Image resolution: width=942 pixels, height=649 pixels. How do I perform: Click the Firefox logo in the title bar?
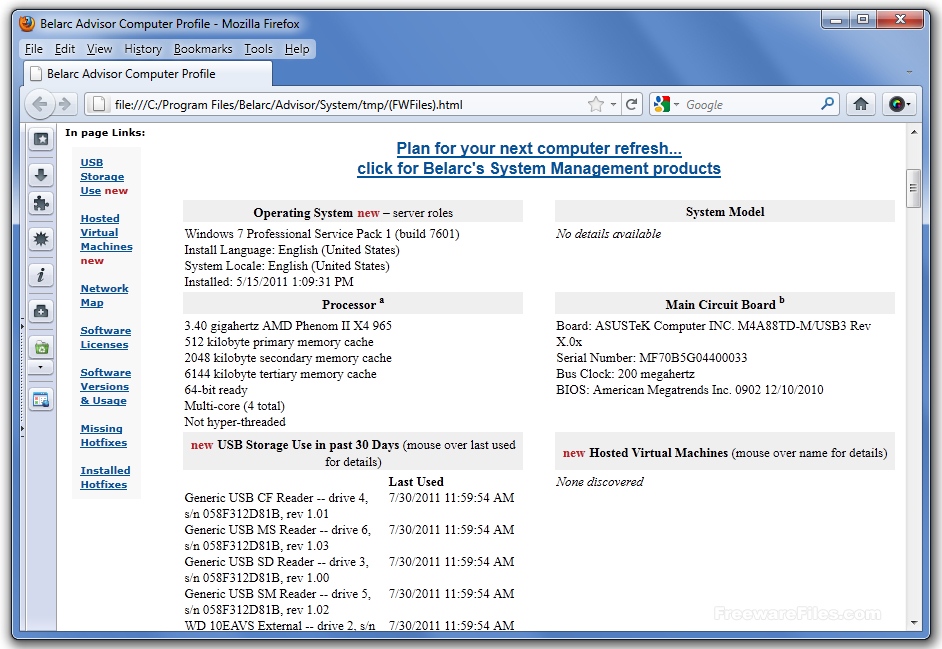pos(27,23)
